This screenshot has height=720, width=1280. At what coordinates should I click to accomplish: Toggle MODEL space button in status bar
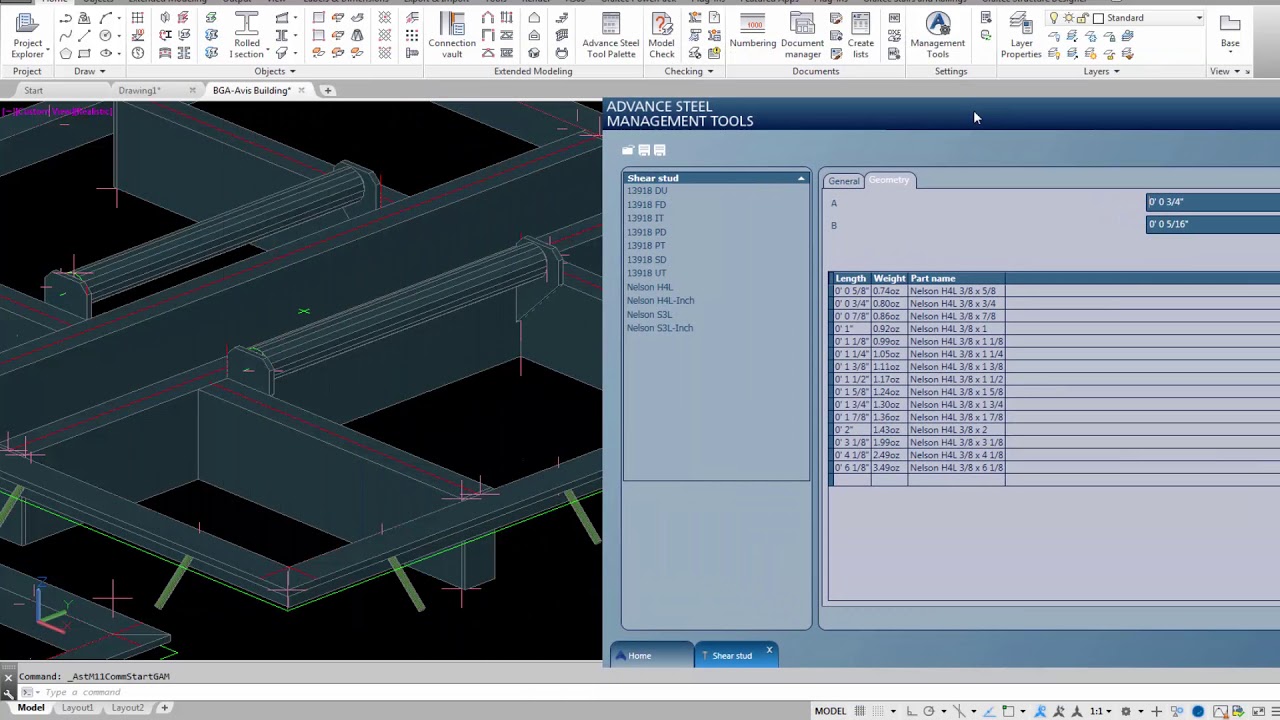tap(830, 711)
